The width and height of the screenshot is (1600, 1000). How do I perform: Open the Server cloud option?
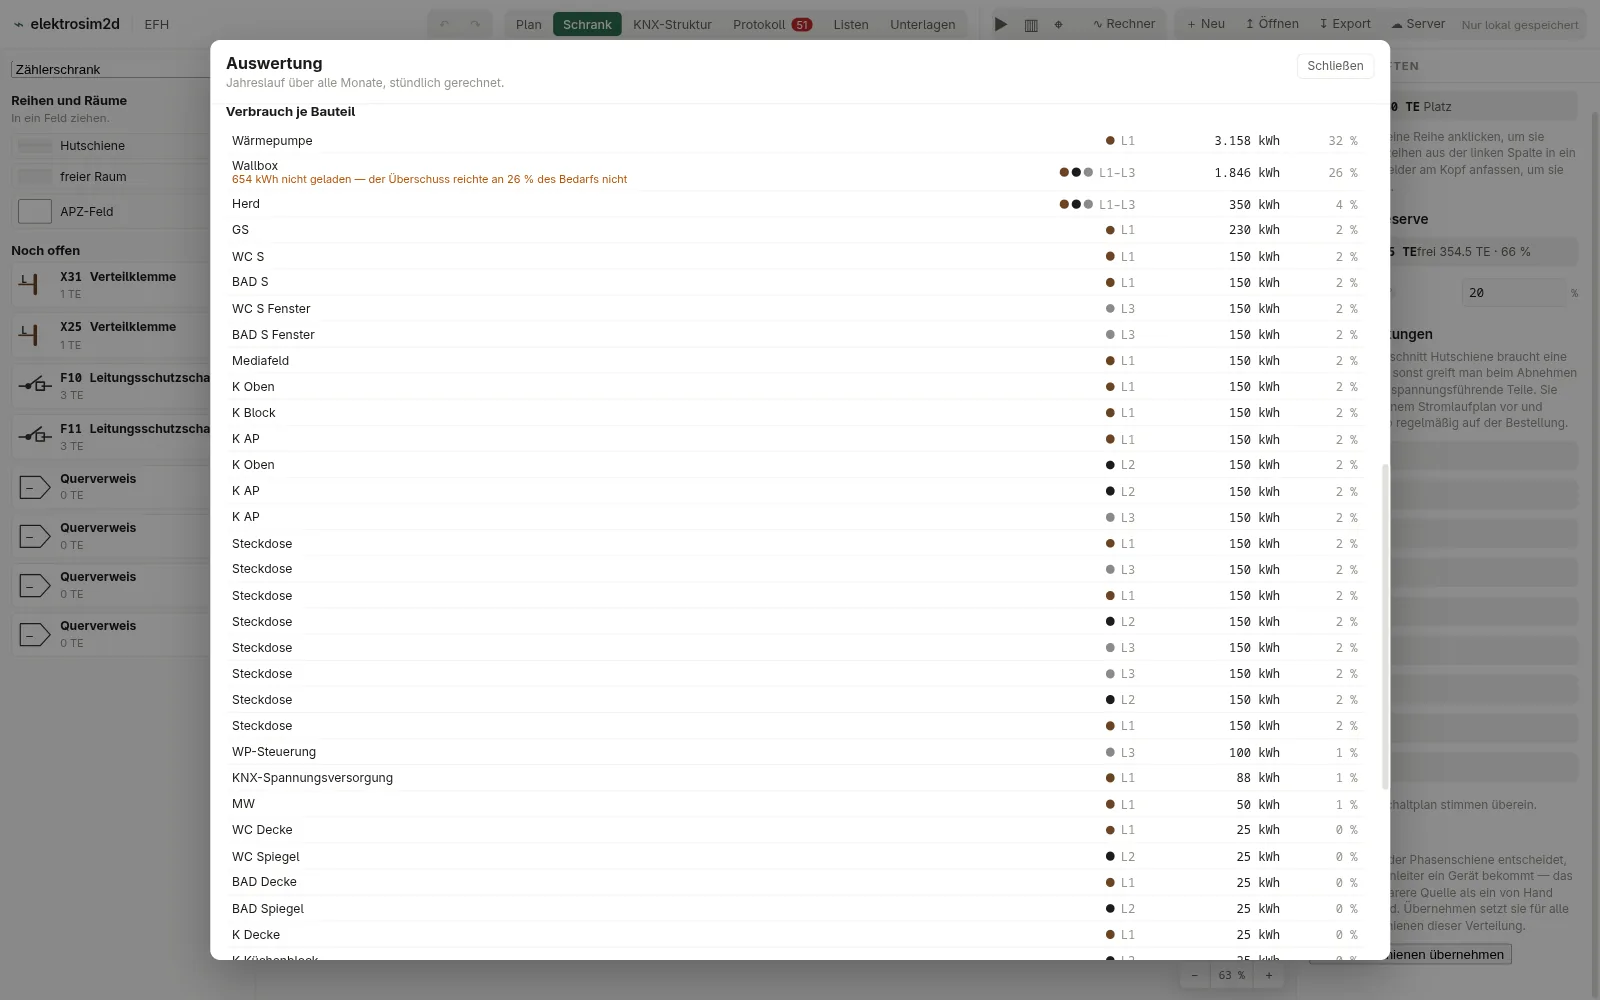(1418, 24)
